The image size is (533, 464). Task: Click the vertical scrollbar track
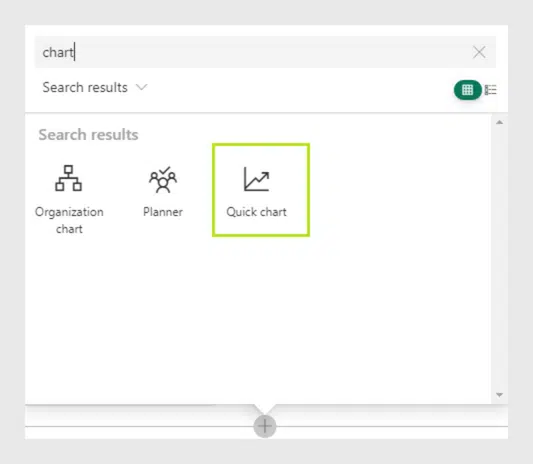[x=499, y=258]
